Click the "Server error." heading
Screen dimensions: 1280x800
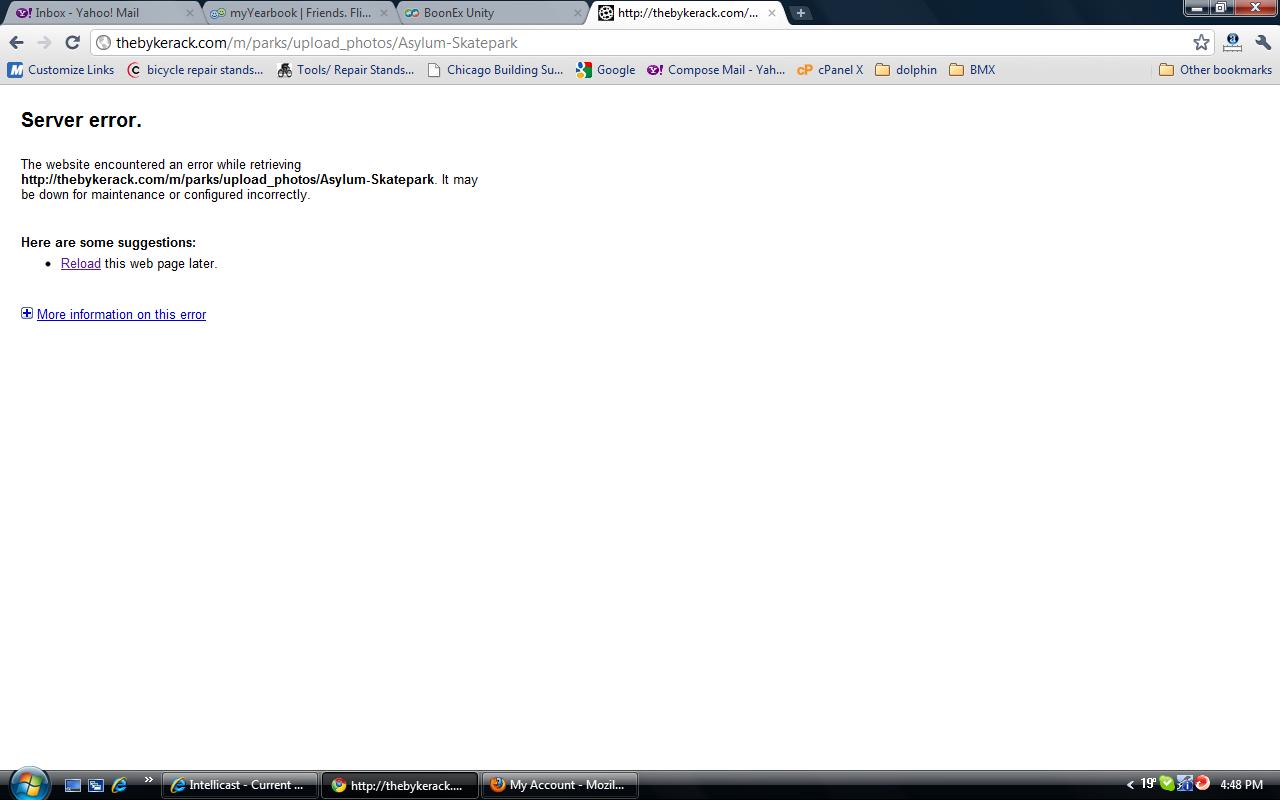(x=81, y=120)
